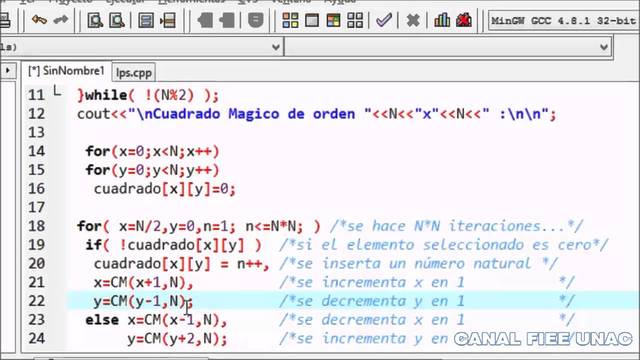Click the "for(x=0;x<N;x++)" line

point(152,151)
